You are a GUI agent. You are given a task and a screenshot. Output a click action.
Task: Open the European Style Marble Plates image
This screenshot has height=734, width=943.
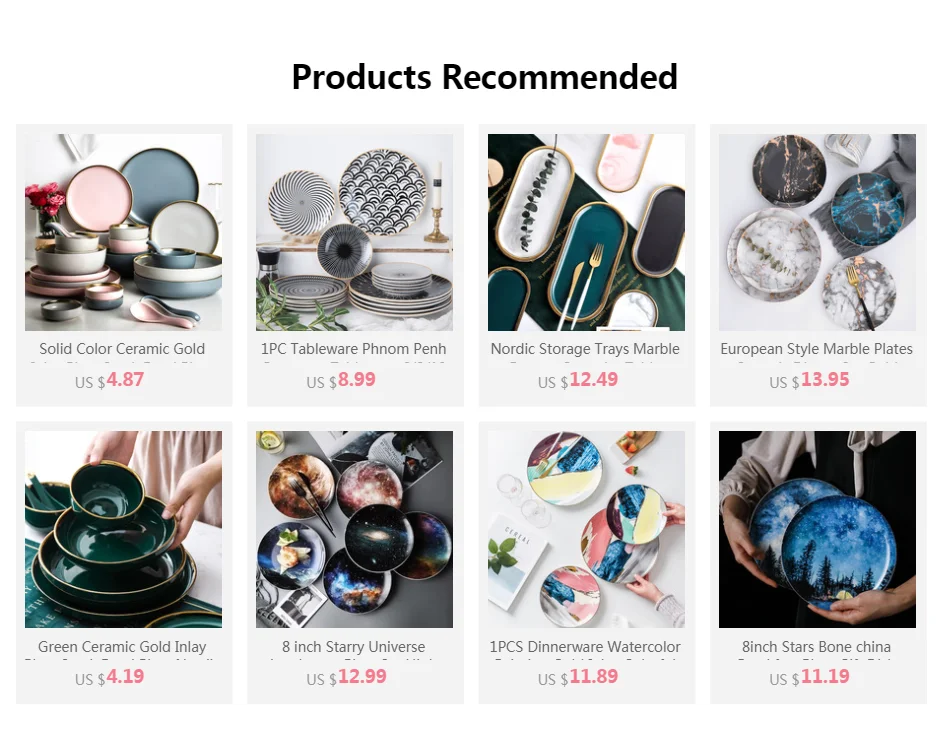click(817, 232)
